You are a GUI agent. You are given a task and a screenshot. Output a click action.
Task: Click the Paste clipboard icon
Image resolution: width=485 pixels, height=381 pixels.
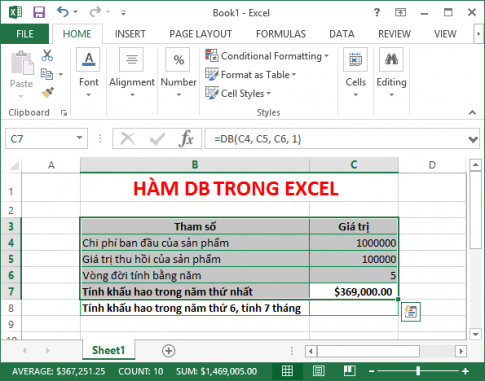click(22, 63)
